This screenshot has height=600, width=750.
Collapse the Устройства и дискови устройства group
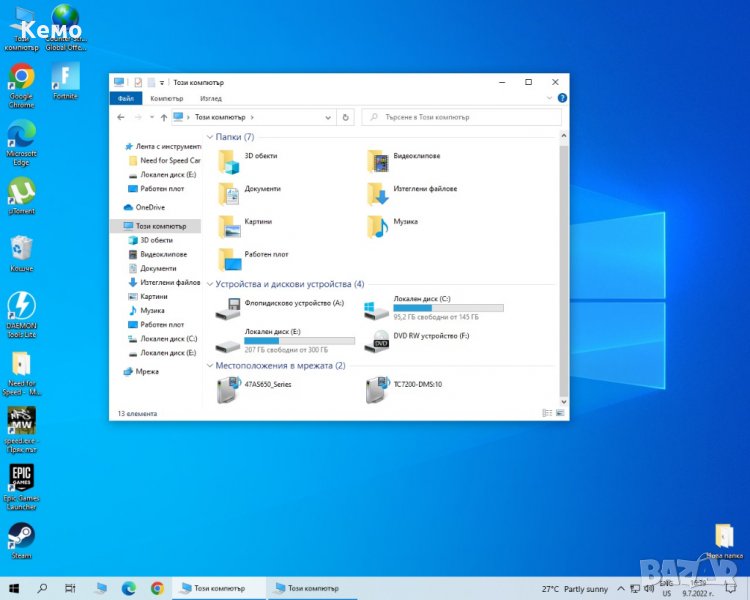210,284
